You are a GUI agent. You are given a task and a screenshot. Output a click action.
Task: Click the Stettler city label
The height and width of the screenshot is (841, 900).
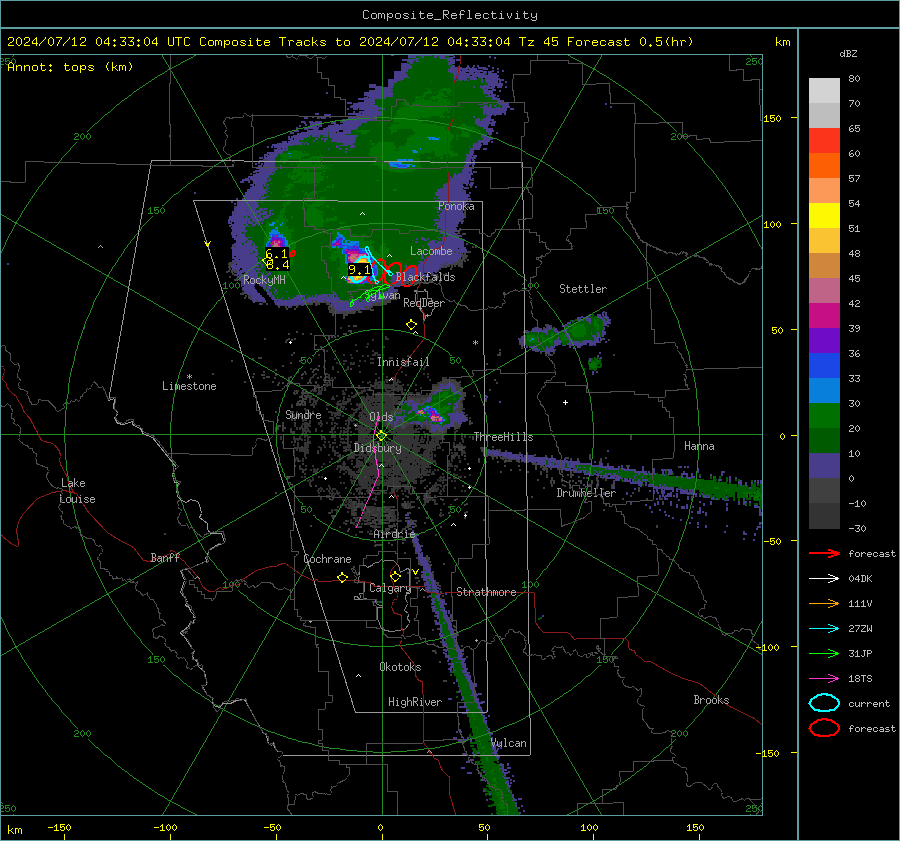click(583, 289)
